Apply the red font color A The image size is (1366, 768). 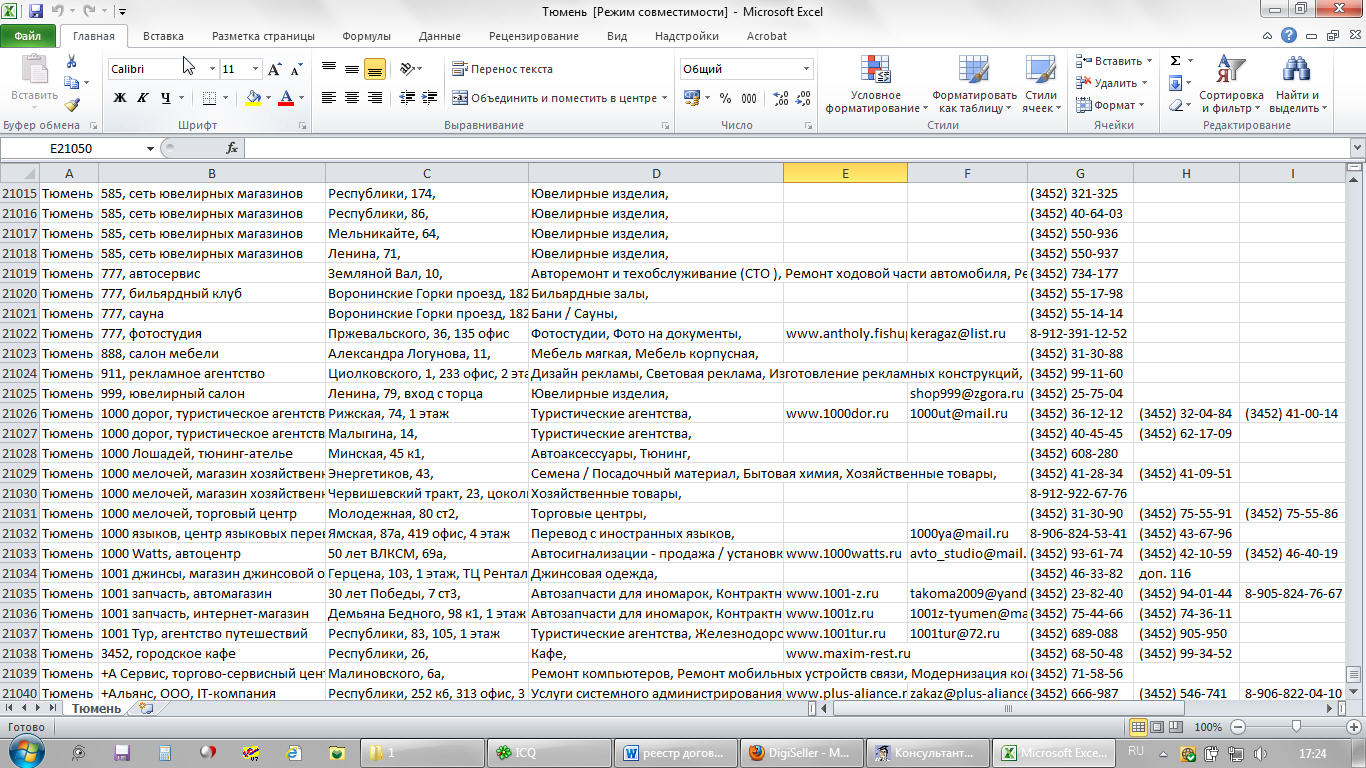click(287, 98)
